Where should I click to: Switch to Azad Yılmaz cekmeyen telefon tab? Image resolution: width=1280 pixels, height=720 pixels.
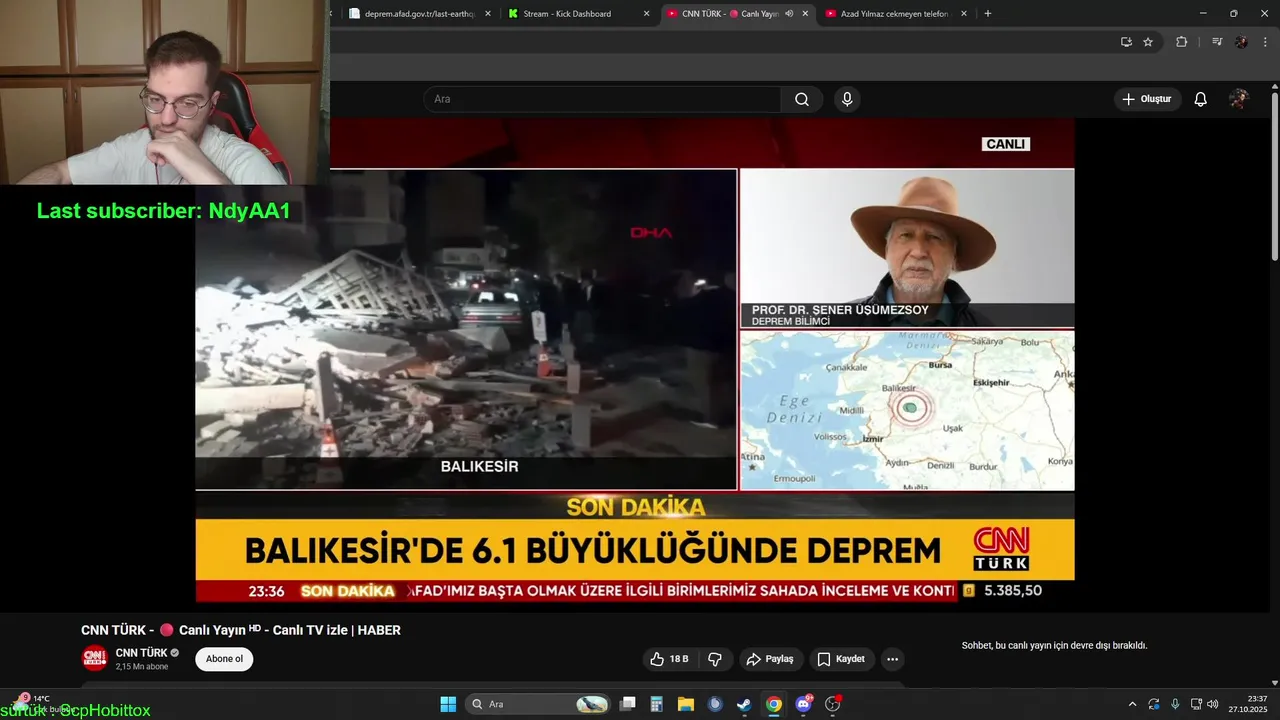click(893, 14)
